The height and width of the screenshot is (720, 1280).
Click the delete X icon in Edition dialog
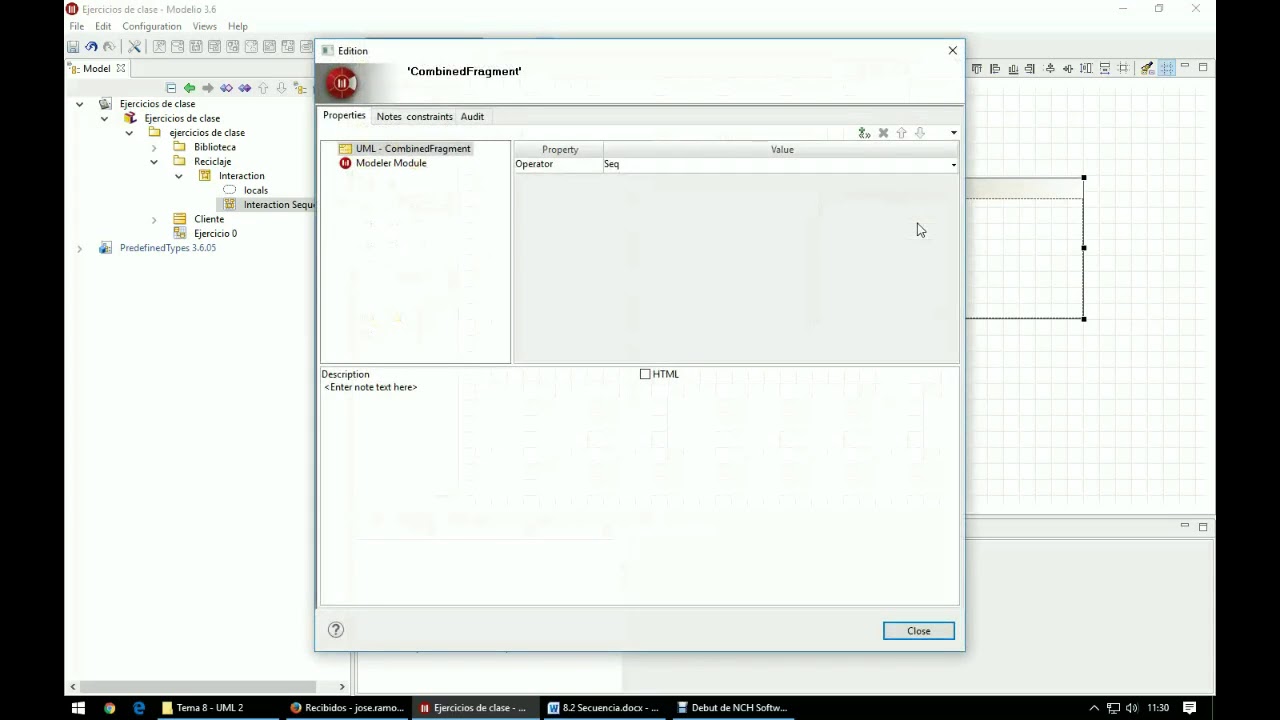click(x=883, y=133)
